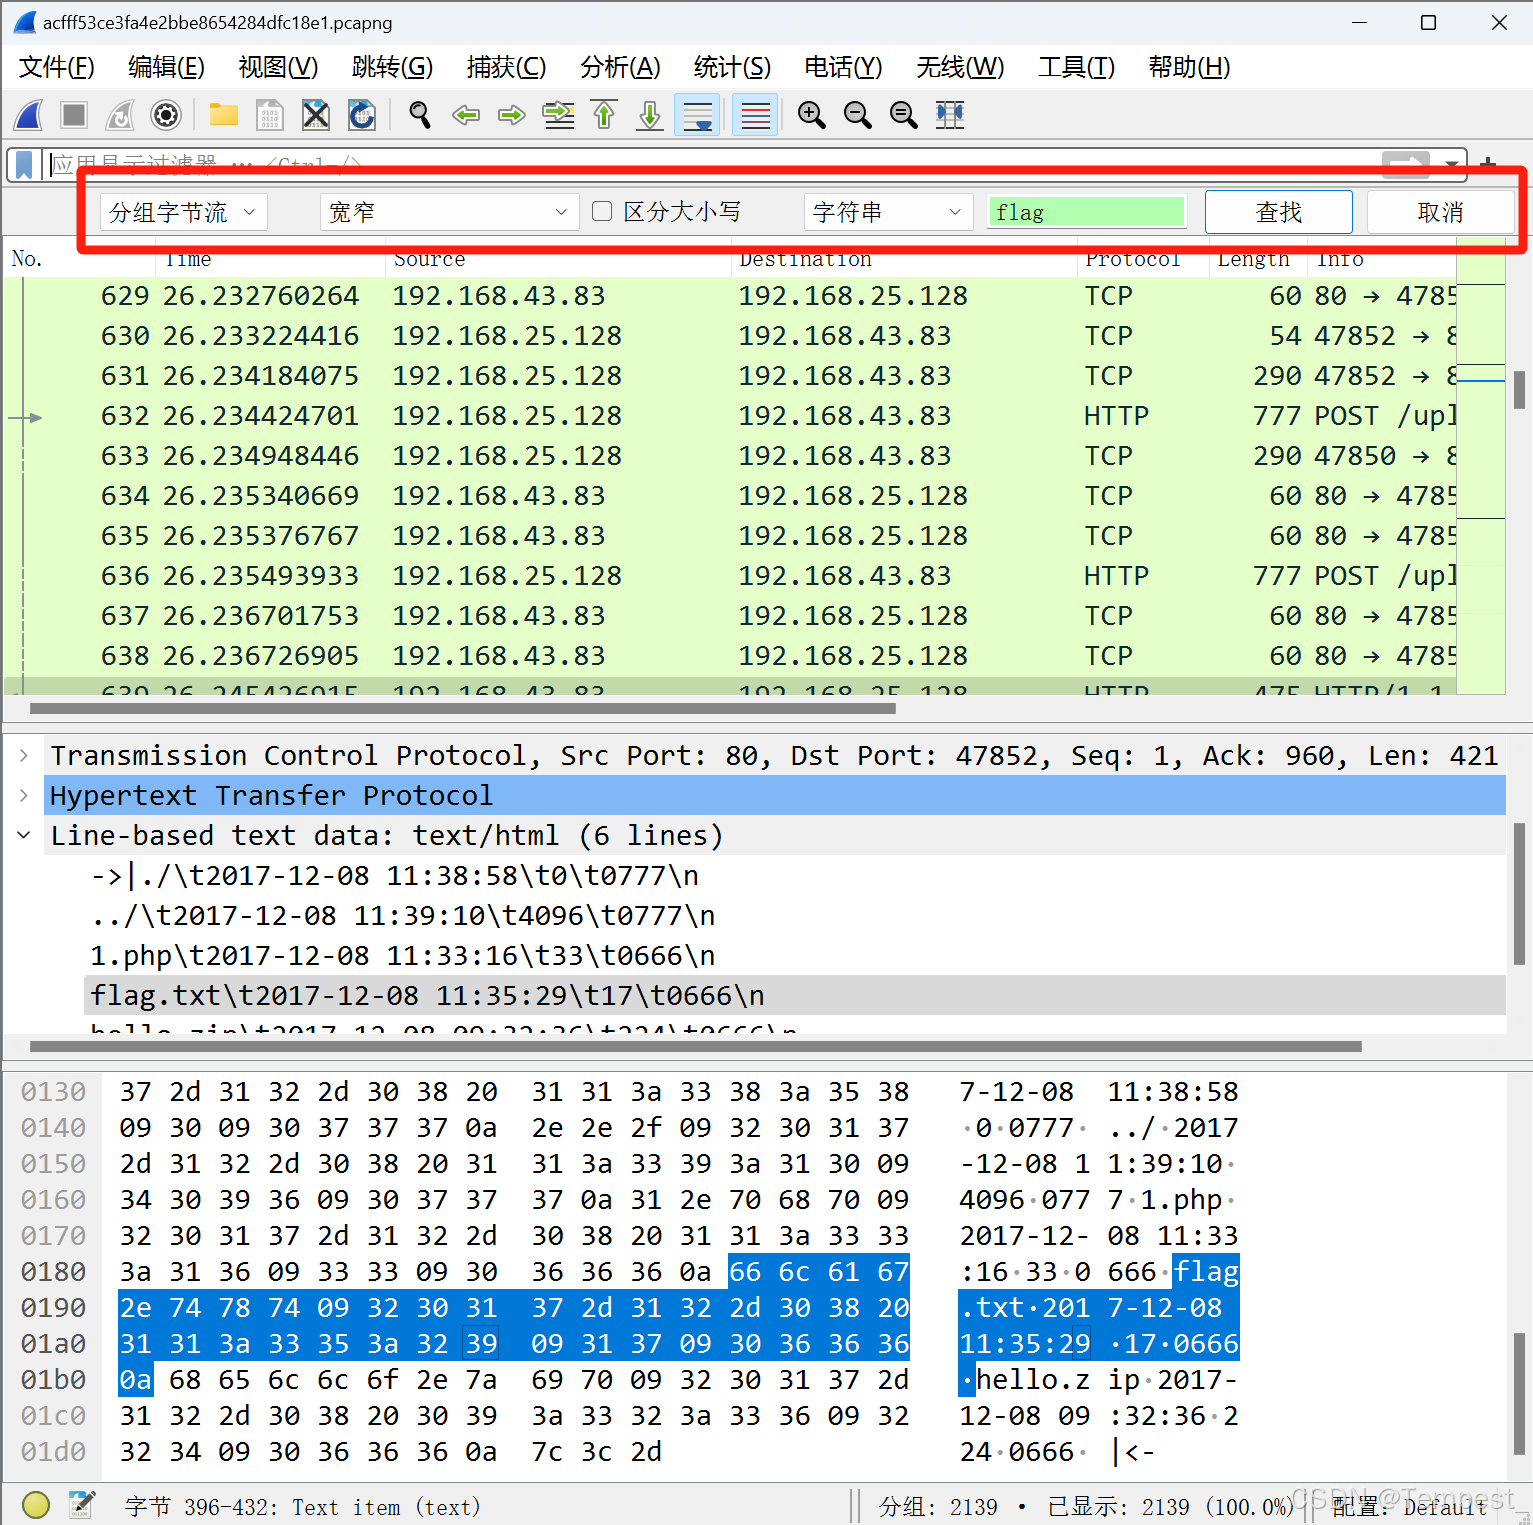Open capture options gear icon

(165, 115)
